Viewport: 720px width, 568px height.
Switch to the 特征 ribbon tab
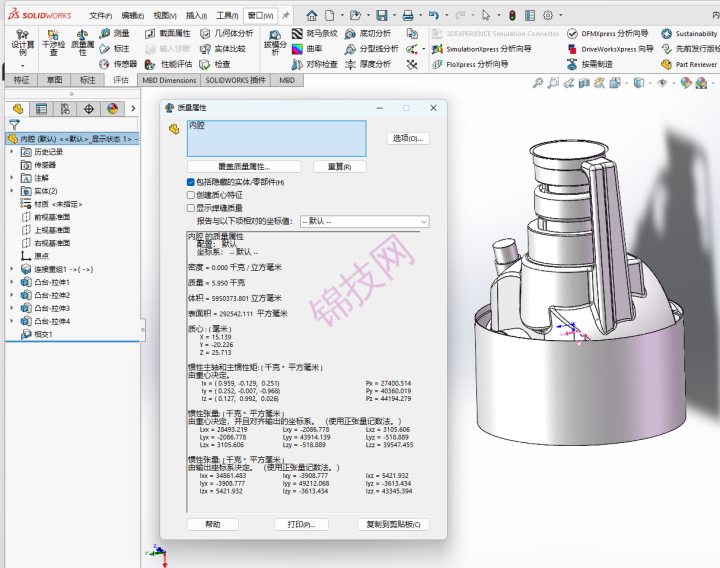click(21, 80)
